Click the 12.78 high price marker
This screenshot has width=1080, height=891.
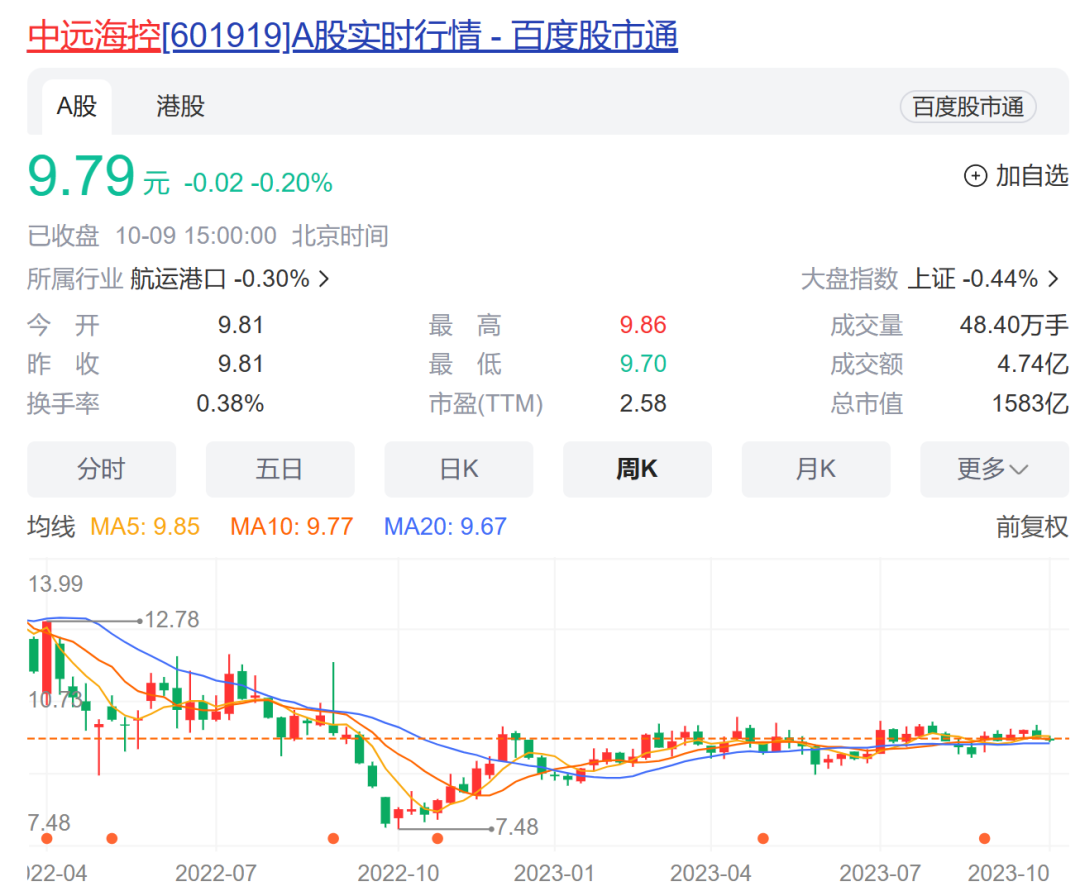pyautogui.click(x=172, y=620)
